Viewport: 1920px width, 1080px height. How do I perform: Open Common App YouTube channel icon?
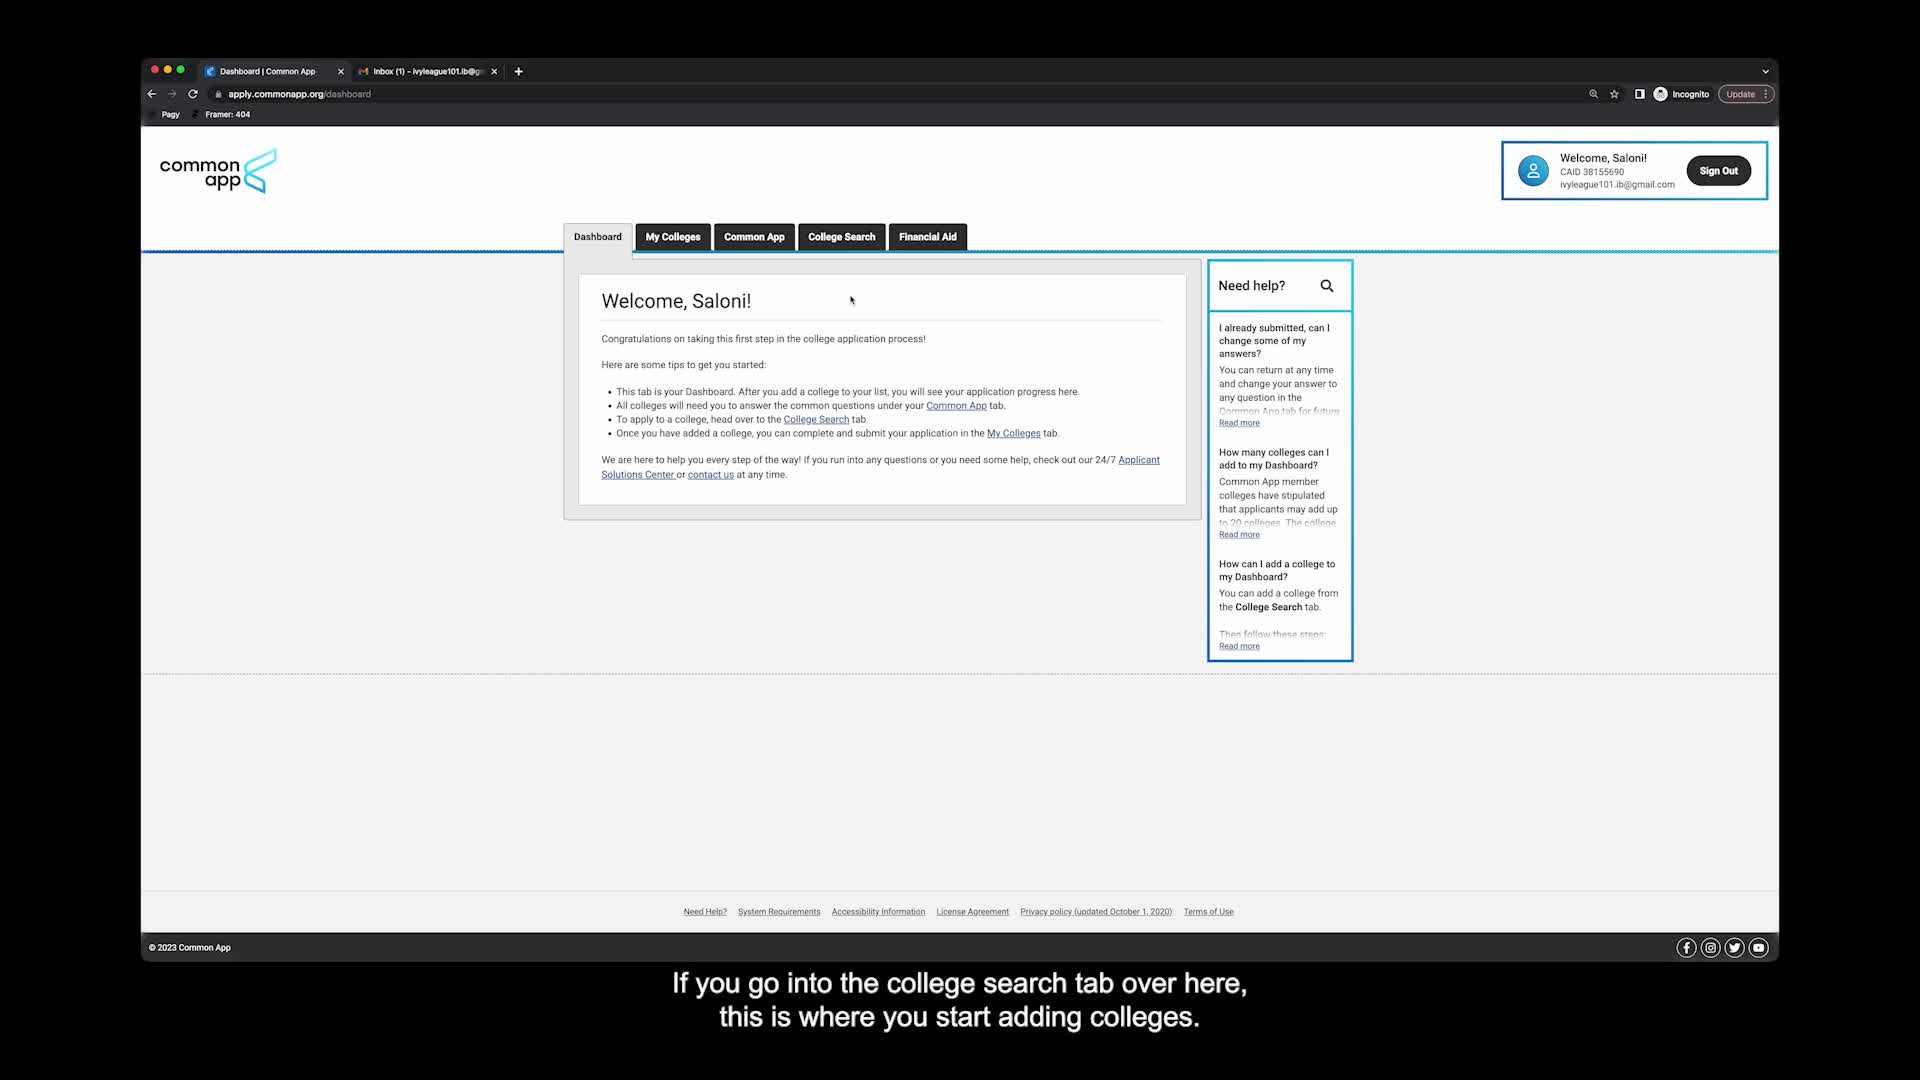(x=1759, y=948)
